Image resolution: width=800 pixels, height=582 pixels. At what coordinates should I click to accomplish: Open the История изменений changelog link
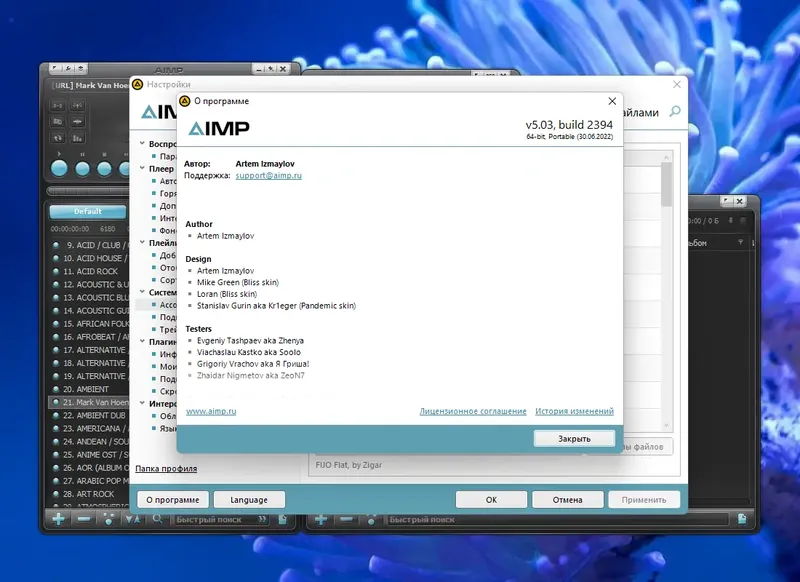pyautogui.click(x=575, y=411)
